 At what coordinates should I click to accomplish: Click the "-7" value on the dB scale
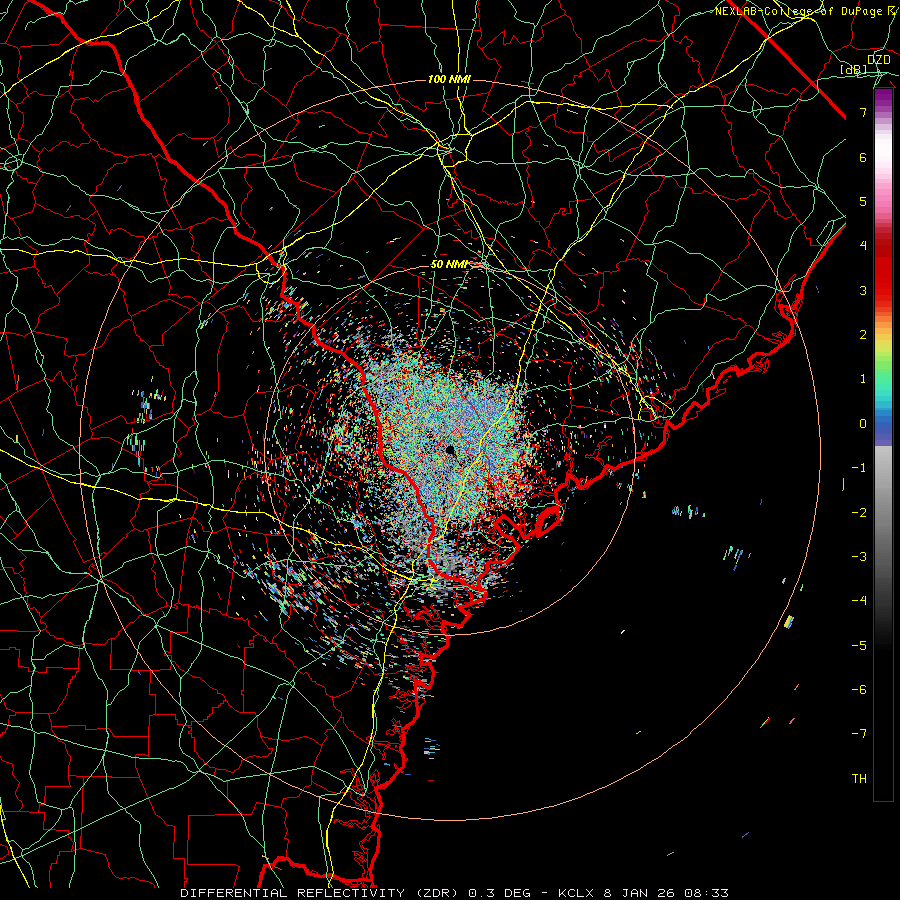tap(859, 734)
